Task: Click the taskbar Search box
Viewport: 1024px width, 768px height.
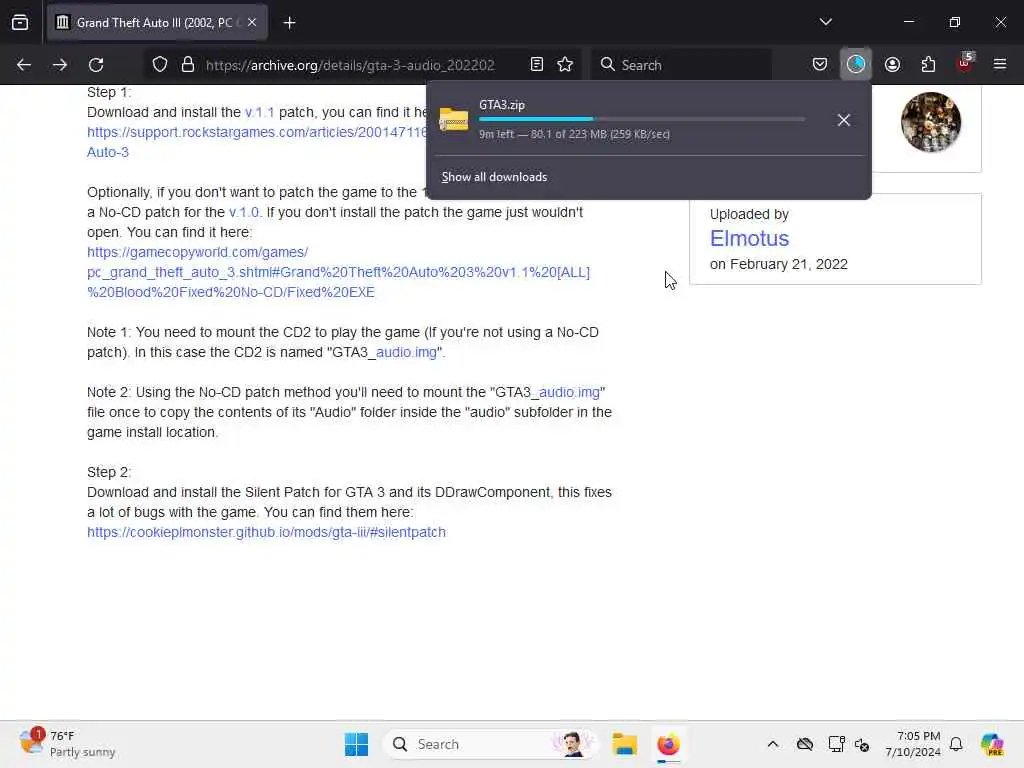Action: point(491,744)
